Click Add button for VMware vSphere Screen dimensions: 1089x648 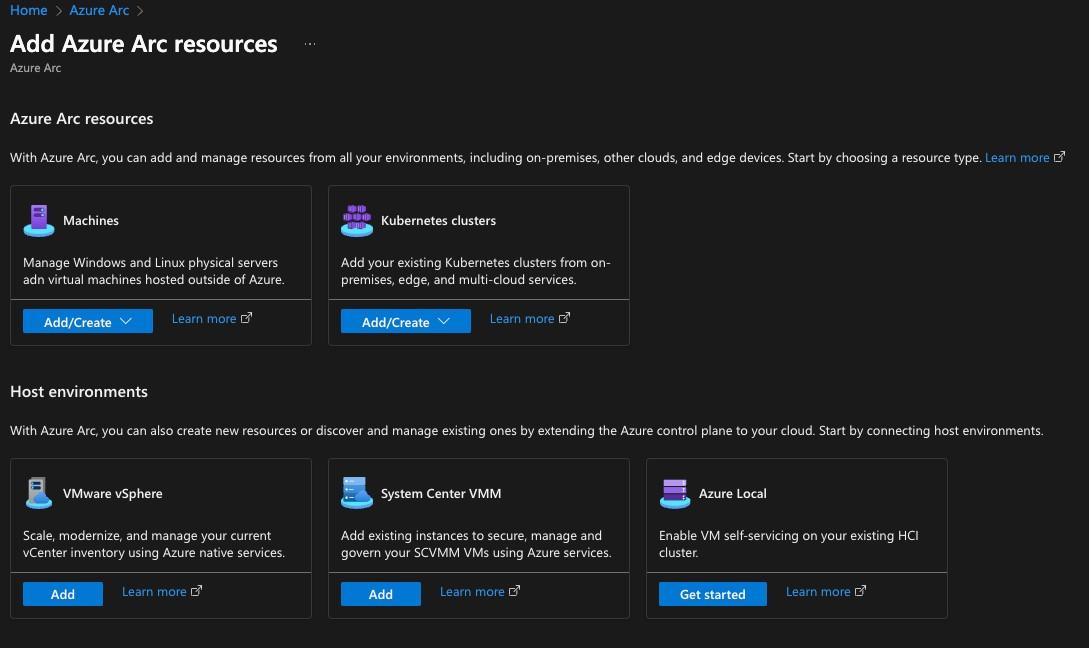point(63,595)
